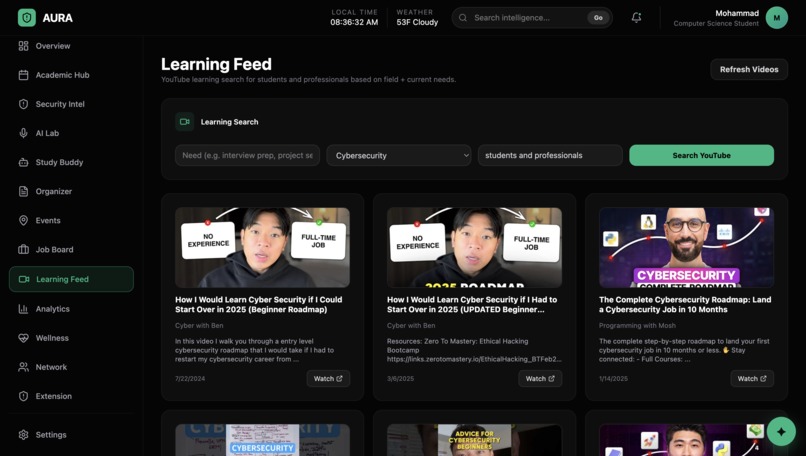Click the Mohammad user name
Image resolution: width=806 pixels, height=456 pixels.
[737, 13]
